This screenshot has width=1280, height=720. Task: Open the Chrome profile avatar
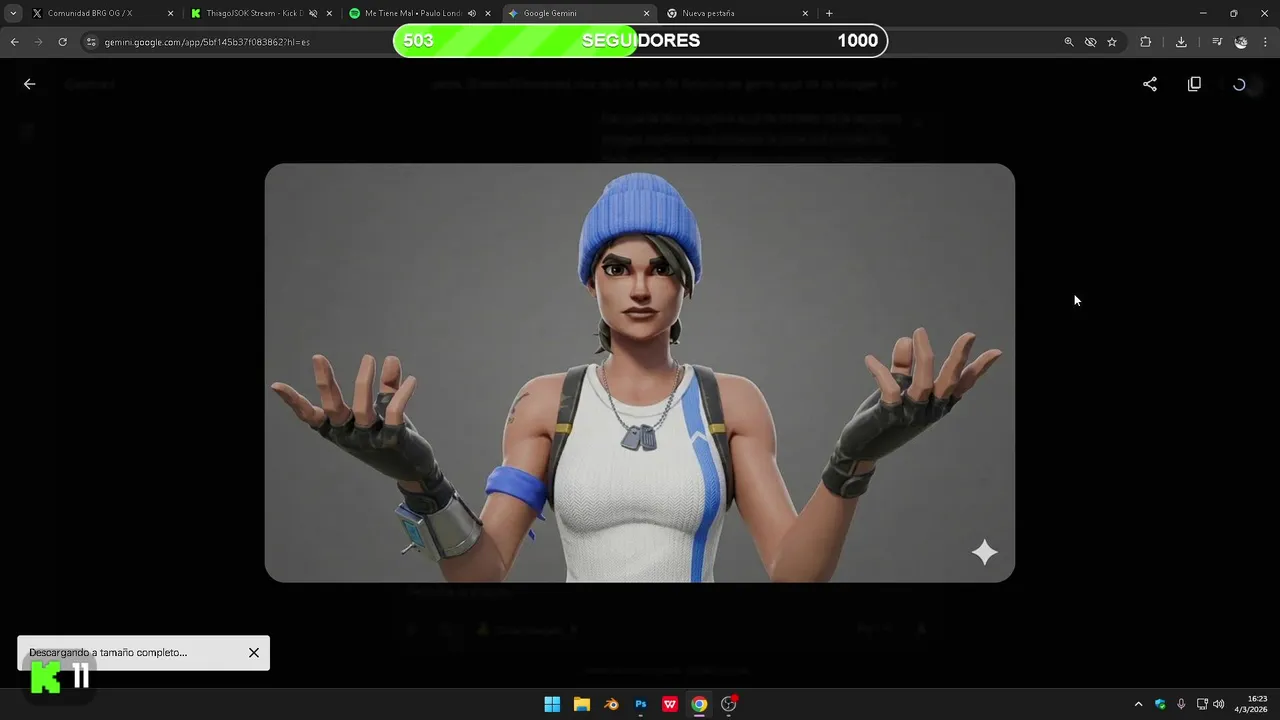(1241, 42)
